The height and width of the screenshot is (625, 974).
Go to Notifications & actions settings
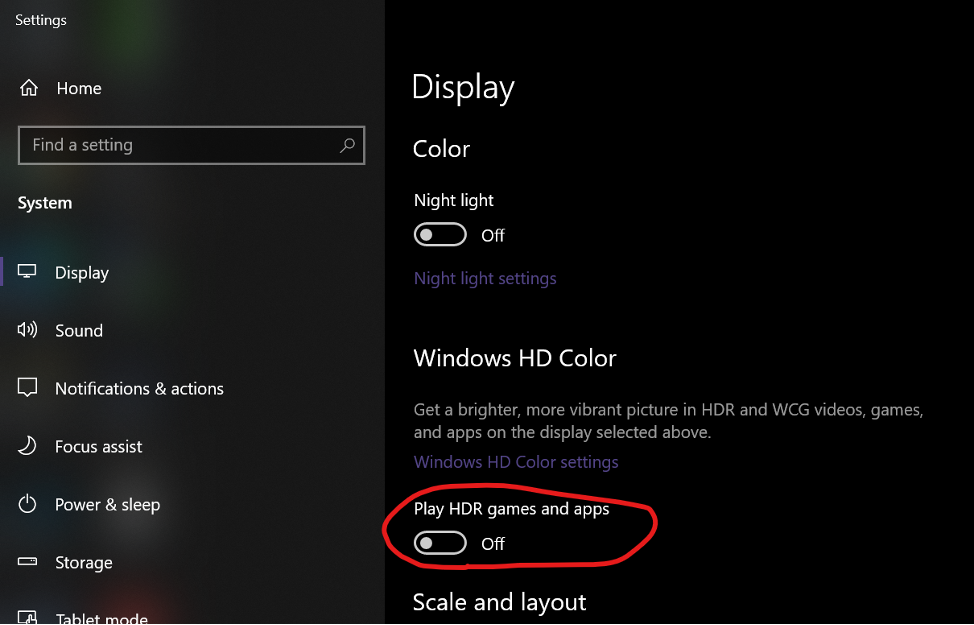point(139,388)
